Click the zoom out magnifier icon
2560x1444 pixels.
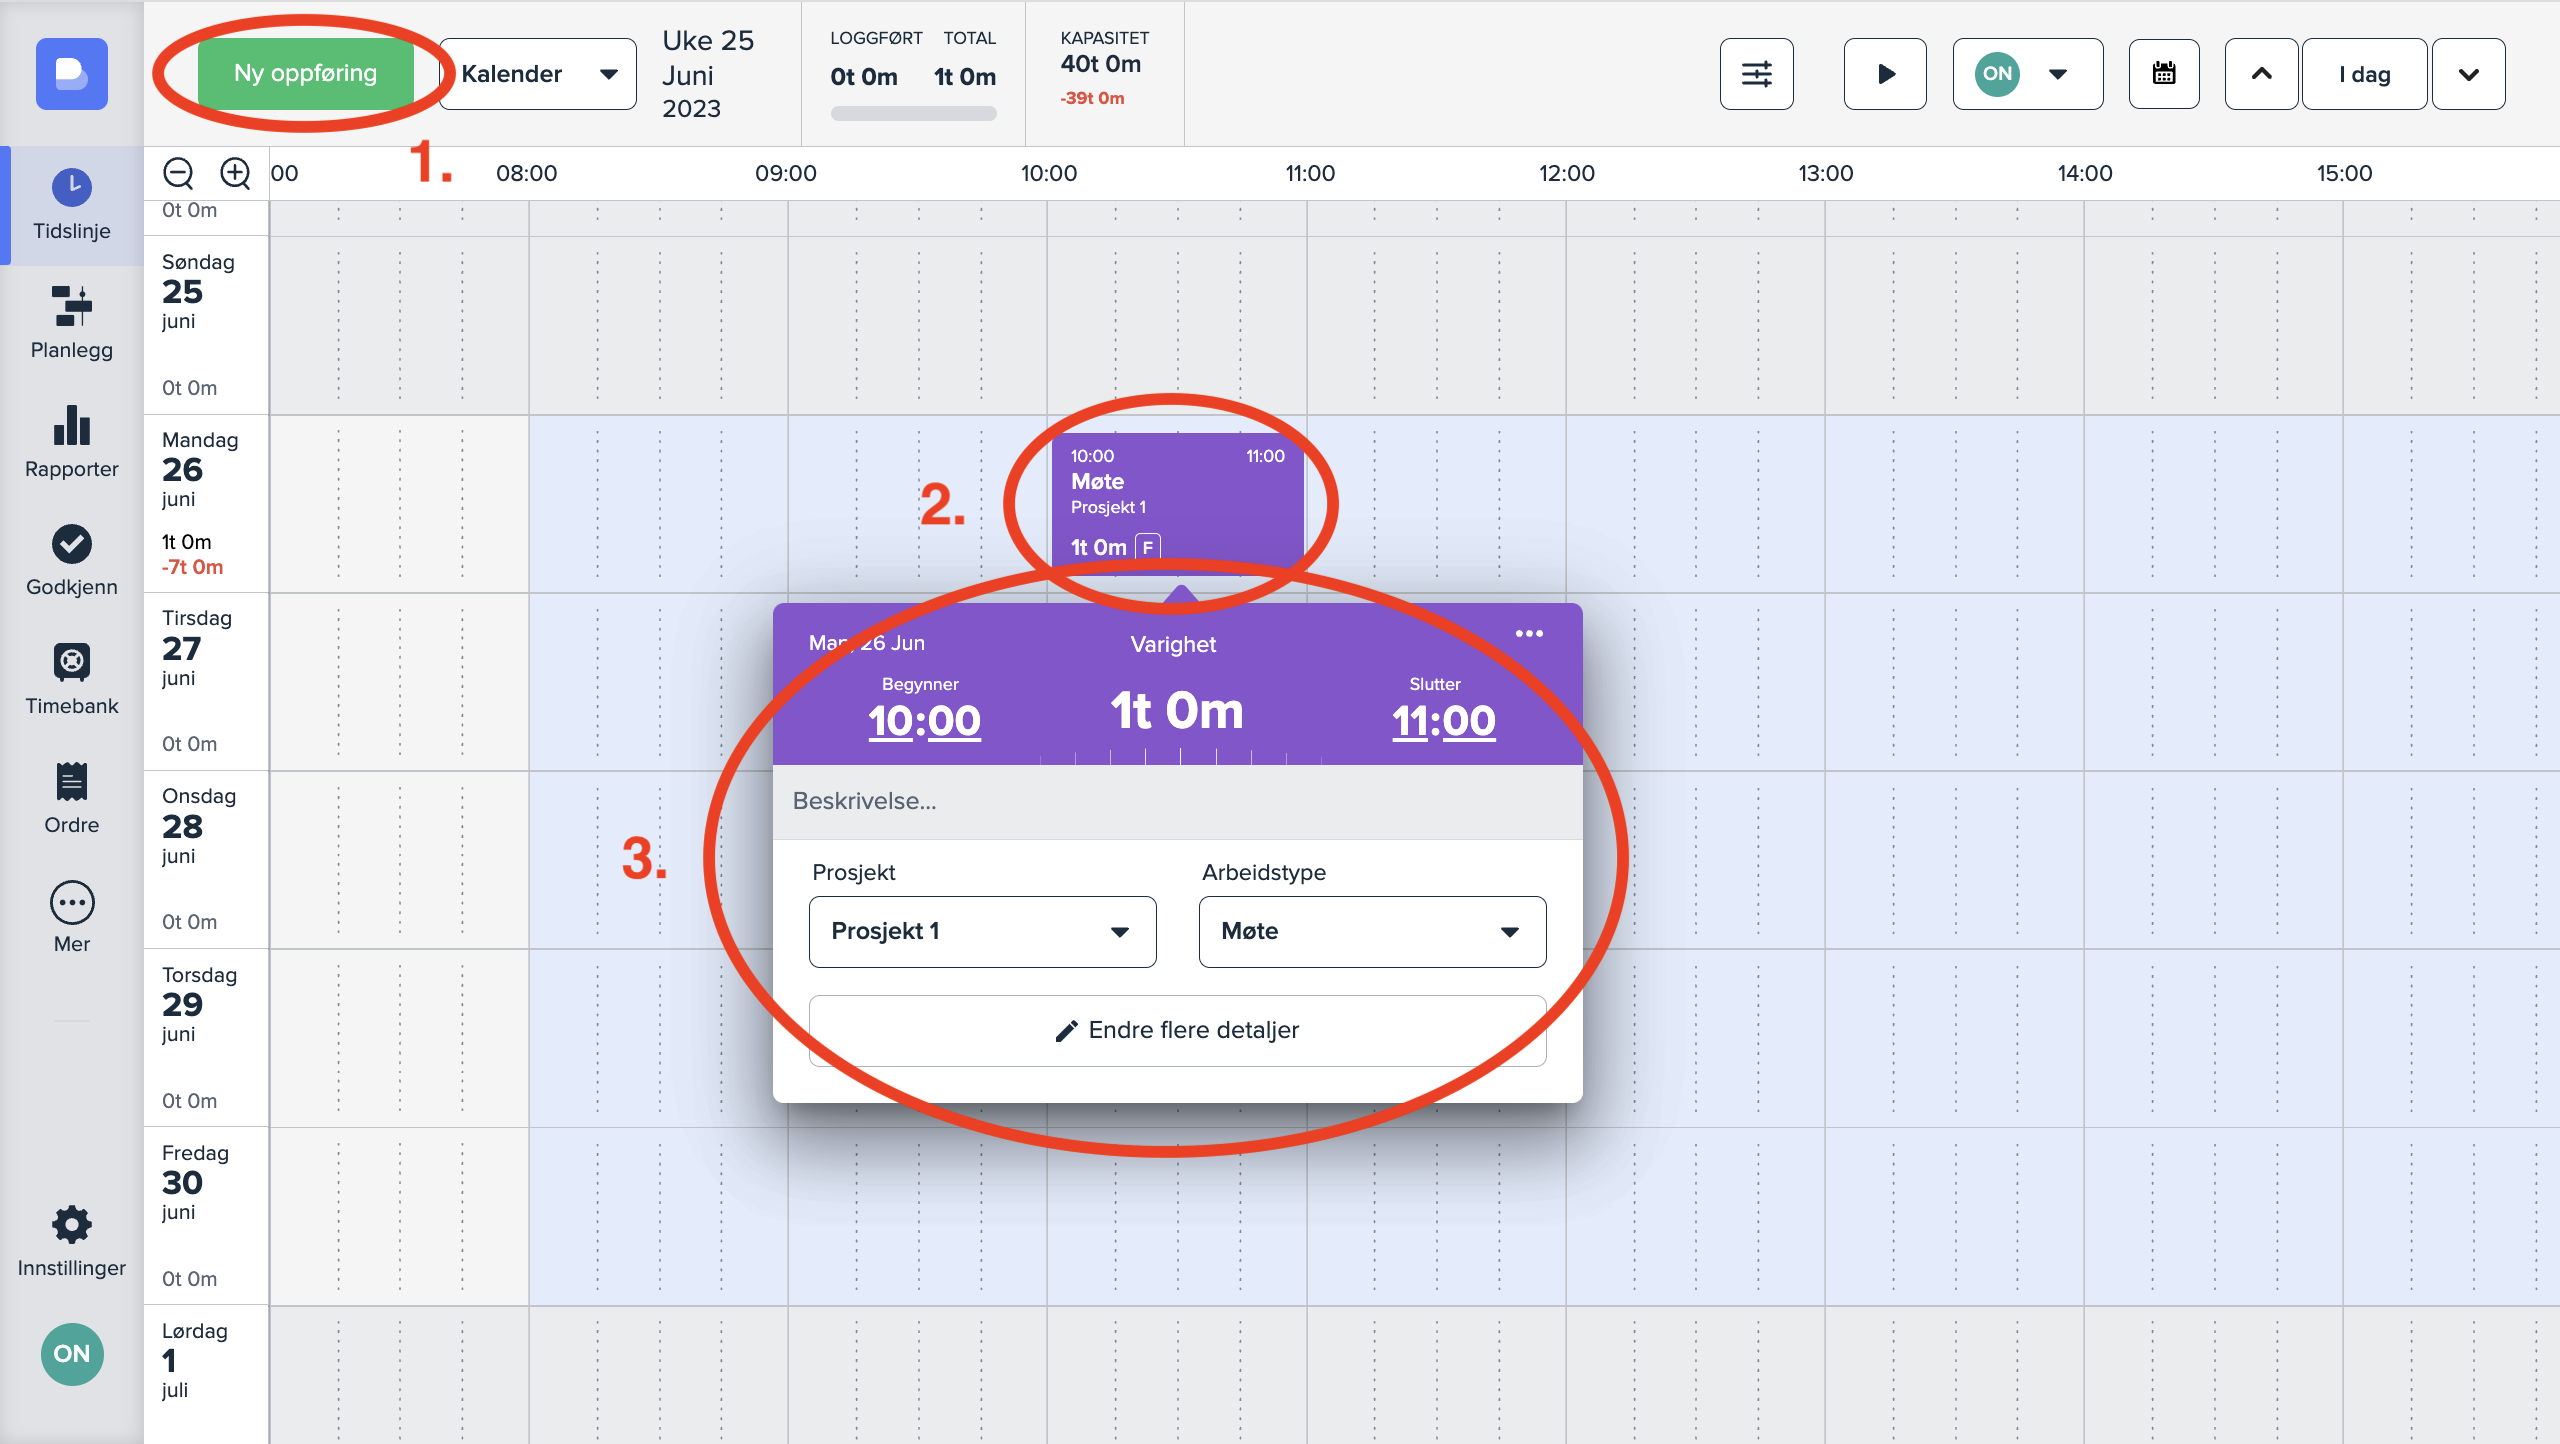tap(178, 173)
